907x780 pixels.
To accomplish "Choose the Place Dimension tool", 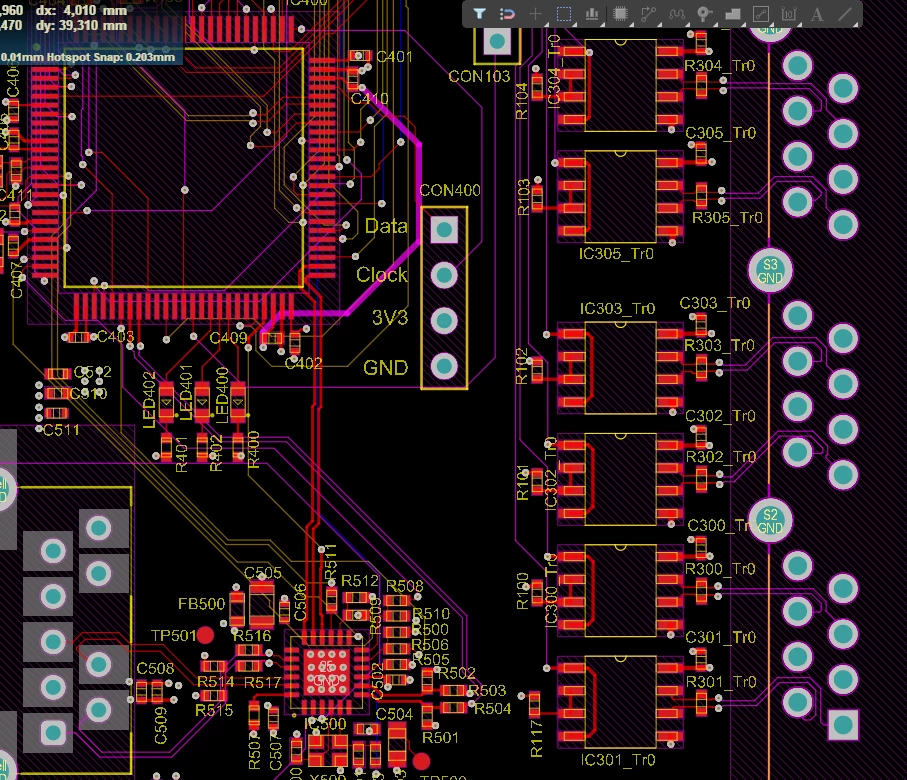I will 789,14.
